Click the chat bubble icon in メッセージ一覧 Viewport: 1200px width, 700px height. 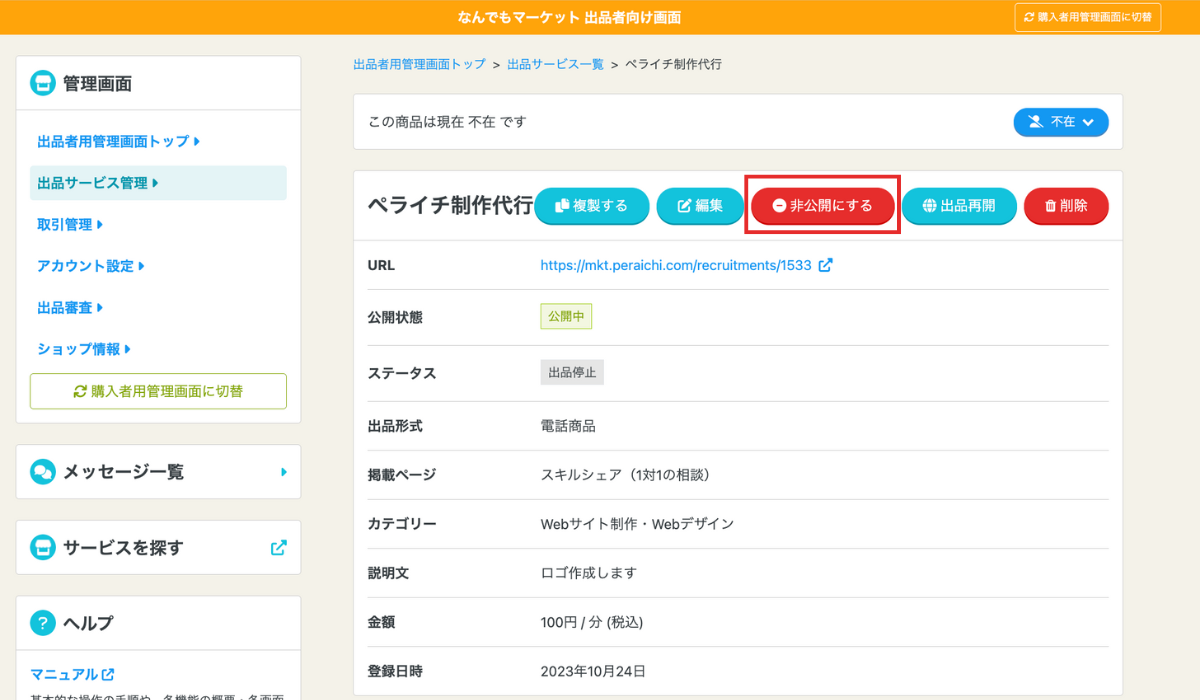(42, 471)
